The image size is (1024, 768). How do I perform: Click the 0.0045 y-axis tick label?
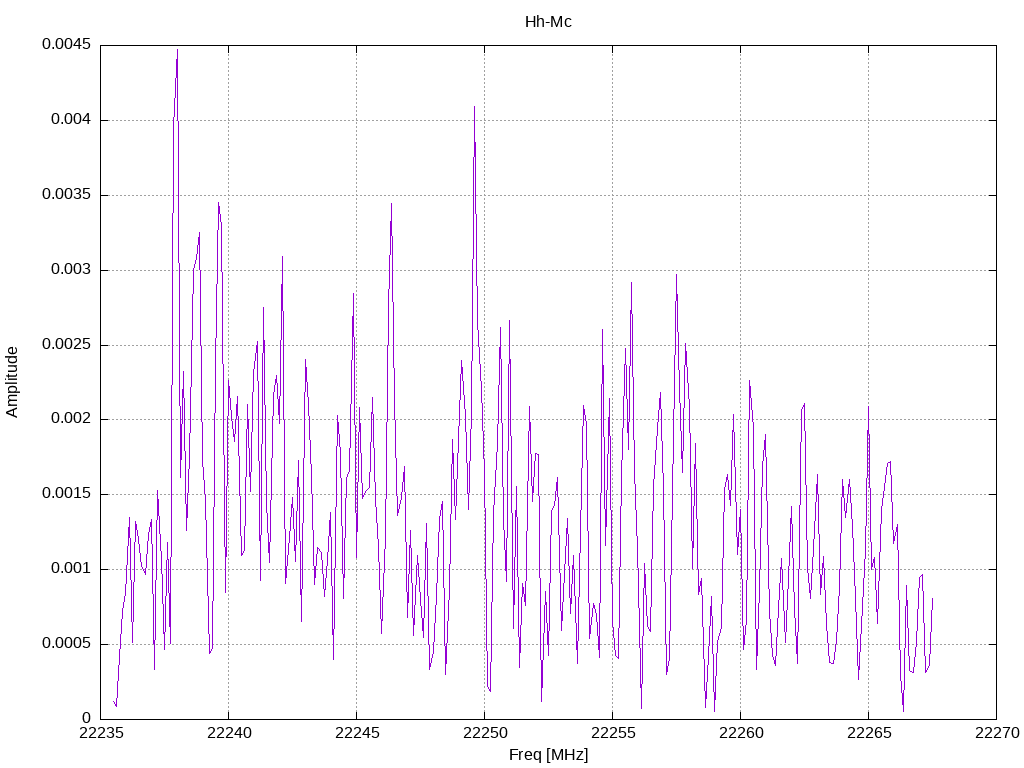click(67, 44)
